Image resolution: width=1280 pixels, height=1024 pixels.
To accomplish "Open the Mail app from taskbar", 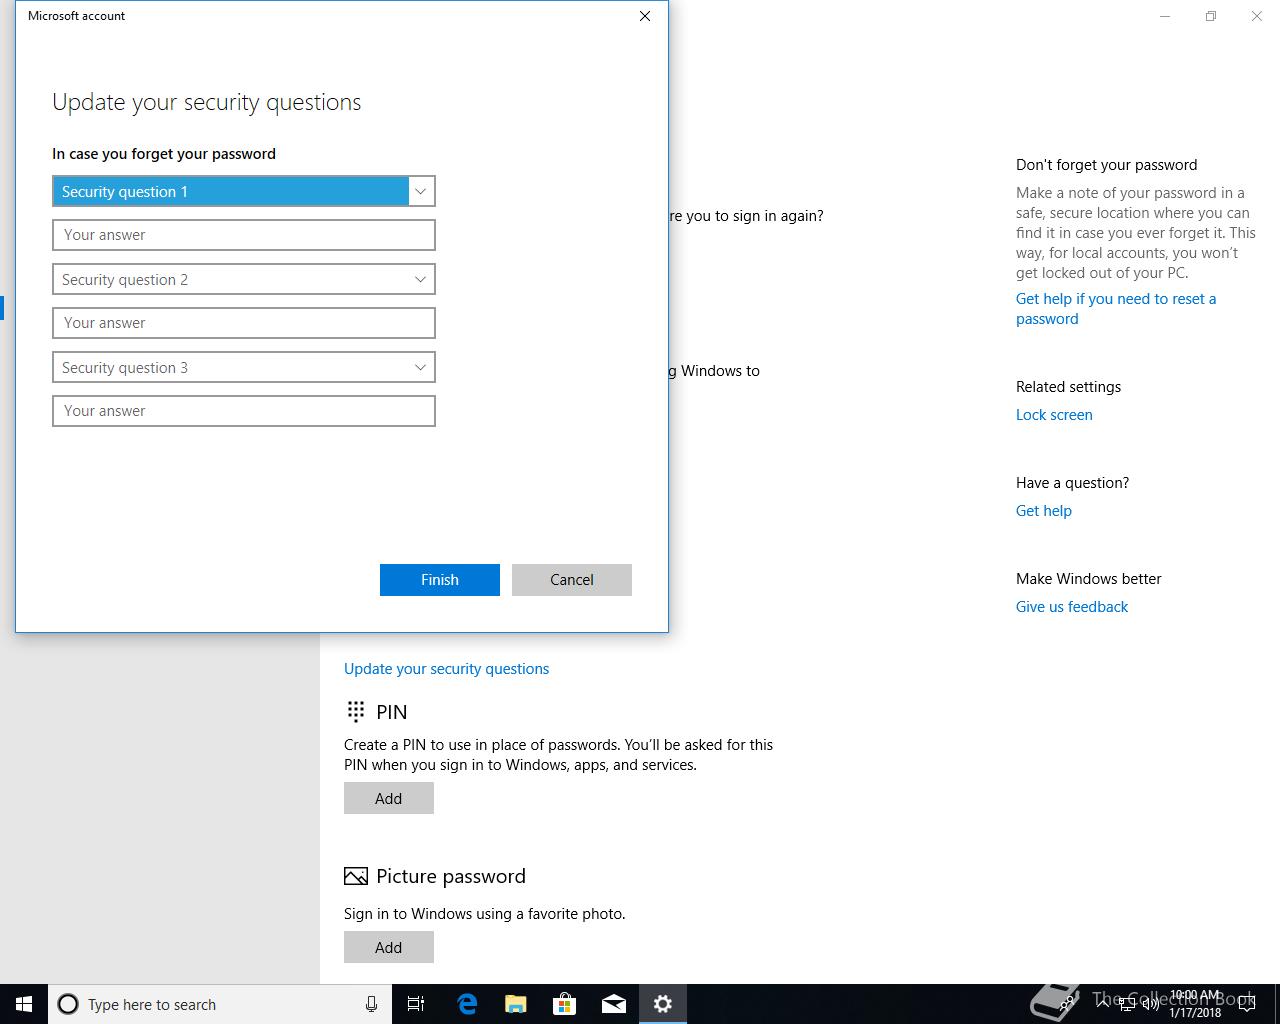I will (x=613, y=1004).
